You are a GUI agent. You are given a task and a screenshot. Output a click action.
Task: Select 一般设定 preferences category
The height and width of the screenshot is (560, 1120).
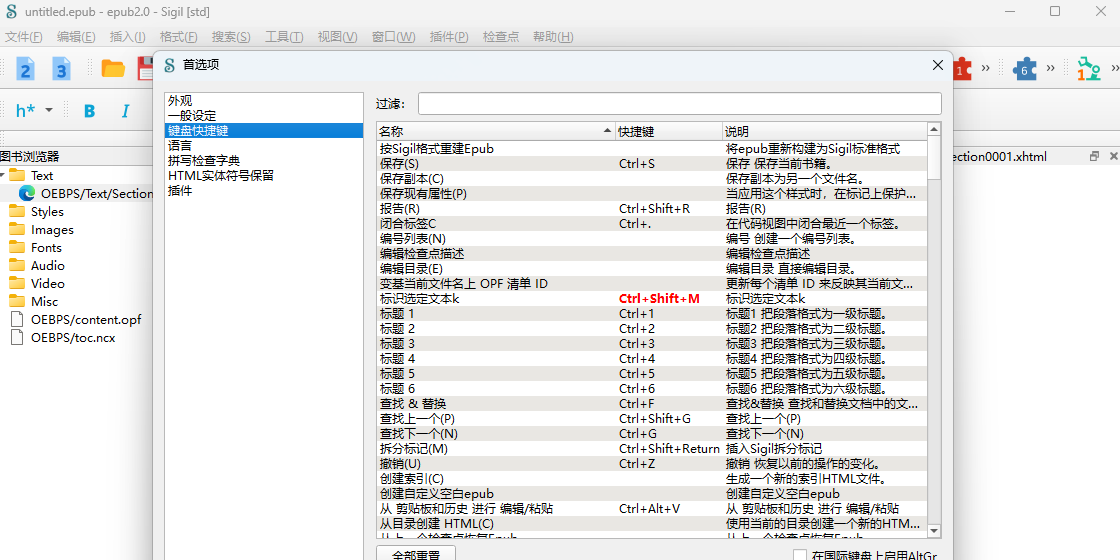pos(264,116)
